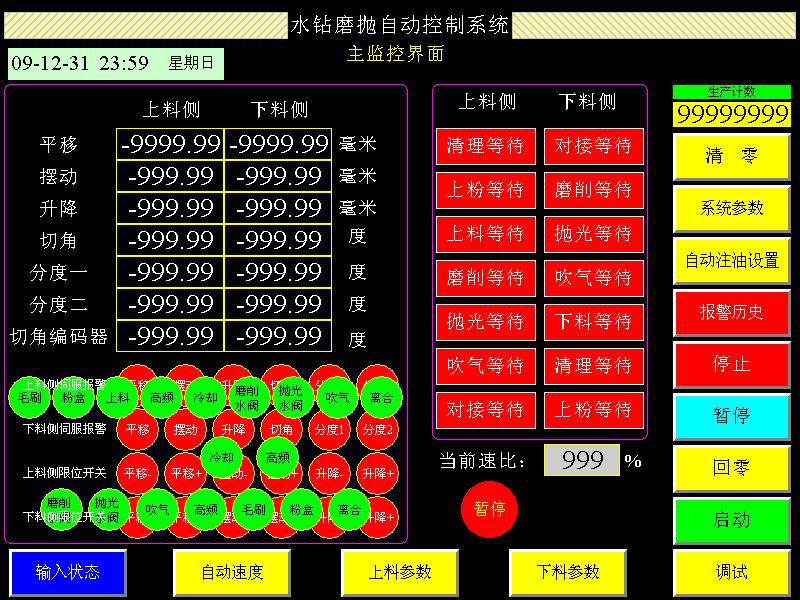Viewport: 800px width, 600px height.
Task: Click the round red 暂停 indicator
Action: 489,509
